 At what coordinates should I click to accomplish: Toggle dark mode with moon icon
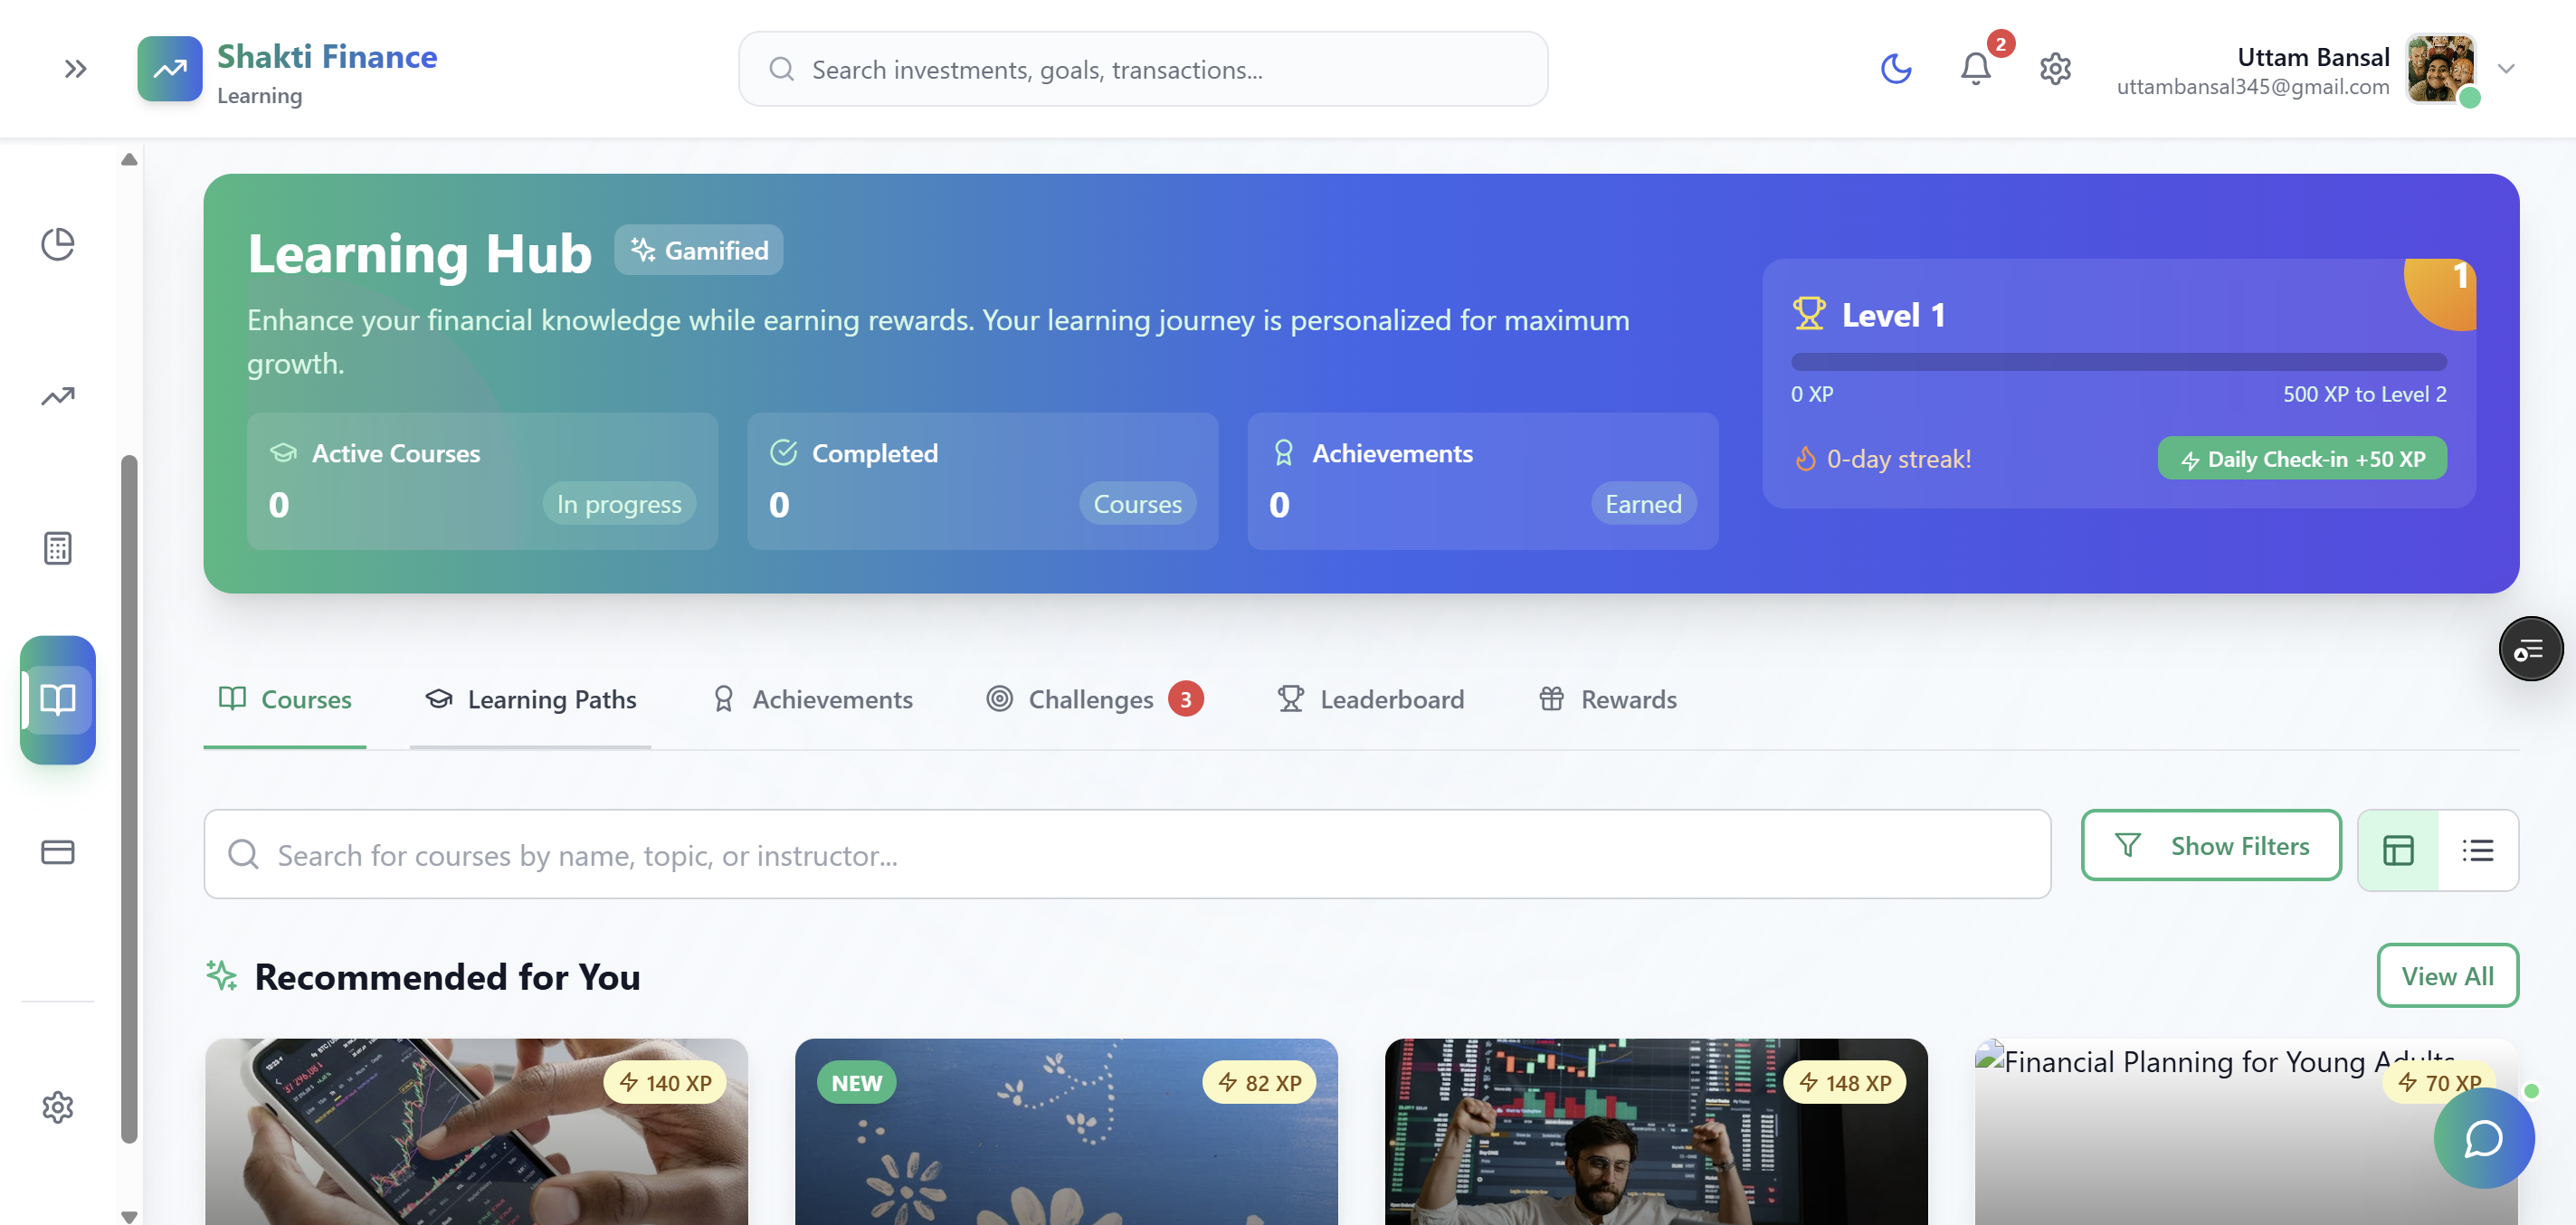tap(1895, 69)
